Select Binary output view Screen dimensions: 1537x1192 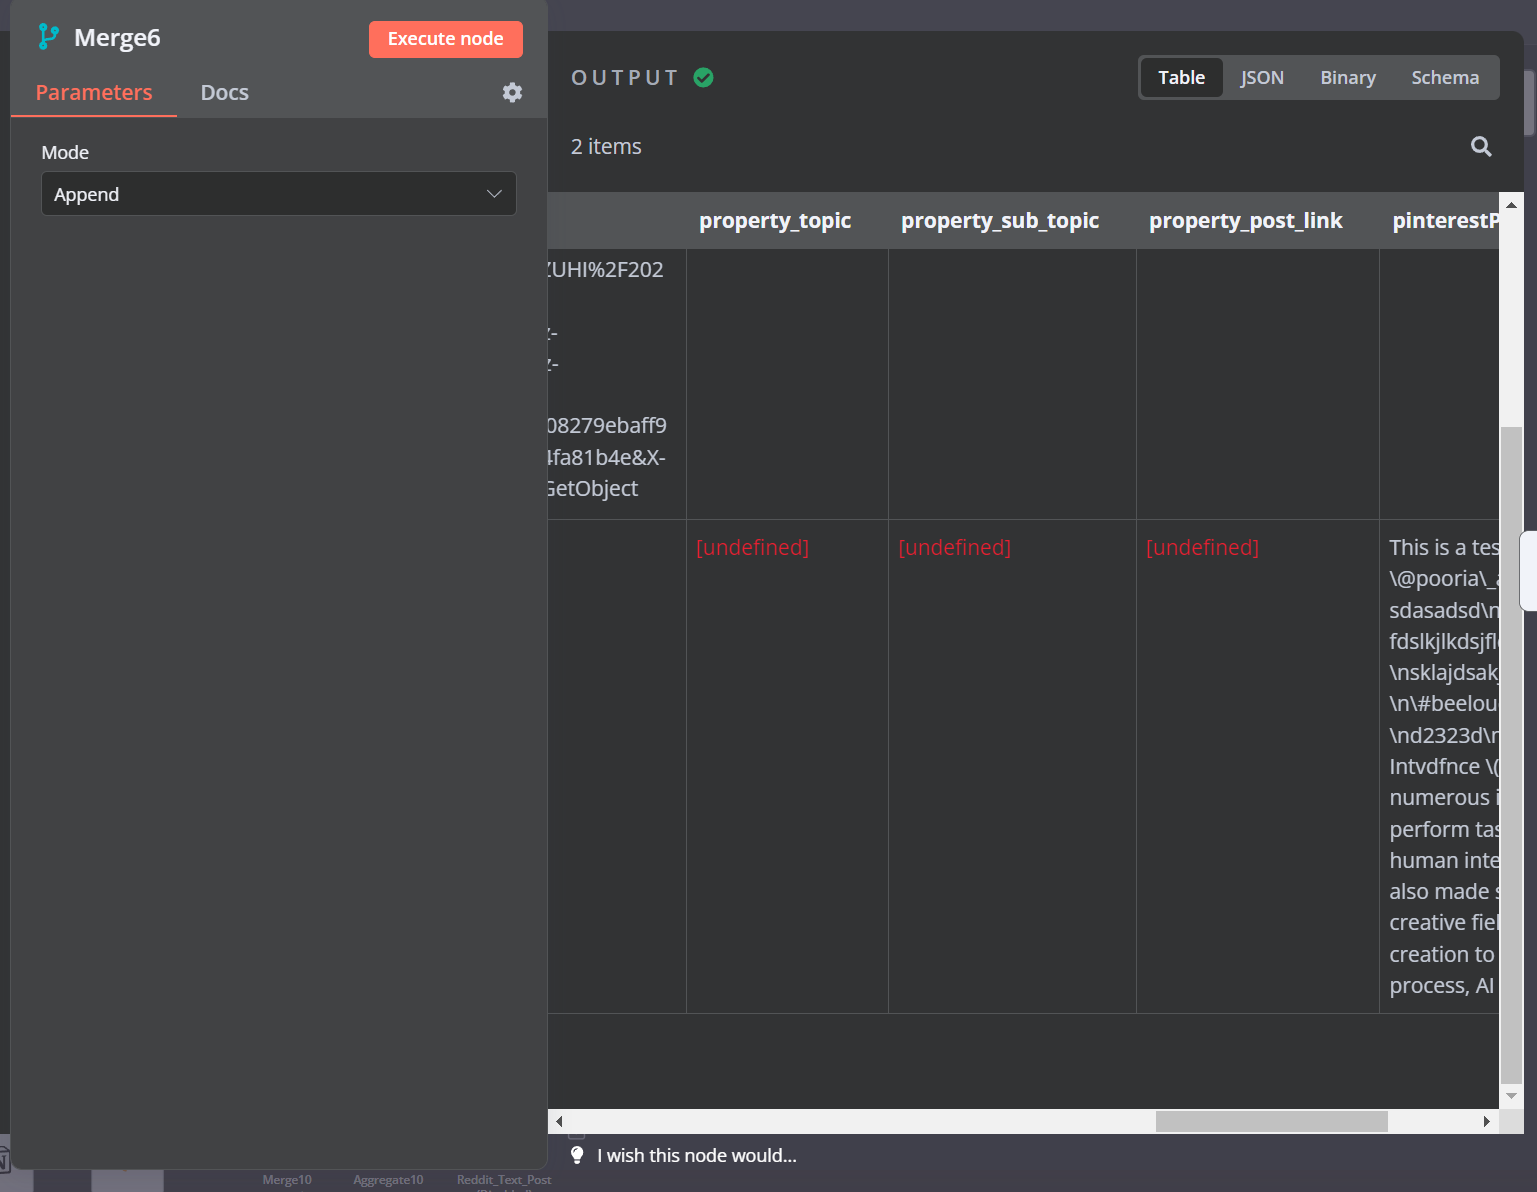pos(1347,77)
